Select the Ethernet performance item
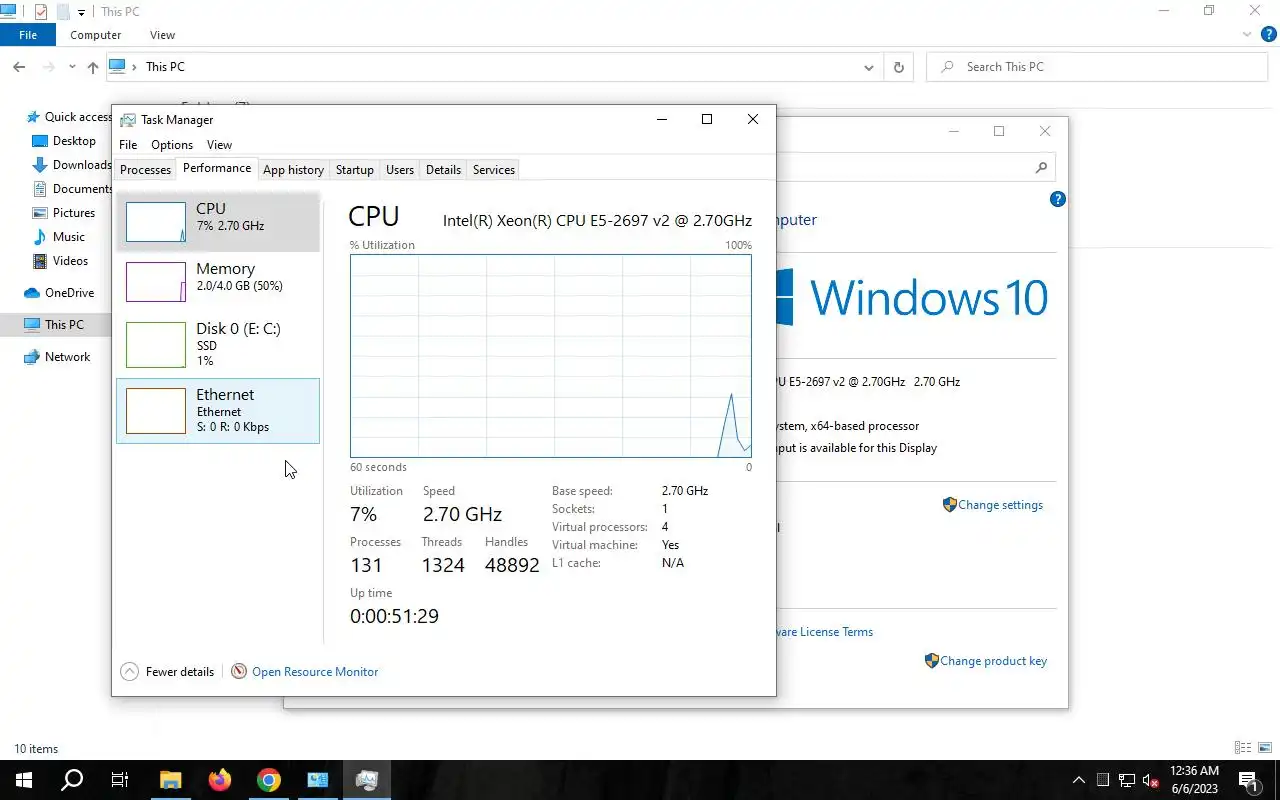 tap(218, 411)
